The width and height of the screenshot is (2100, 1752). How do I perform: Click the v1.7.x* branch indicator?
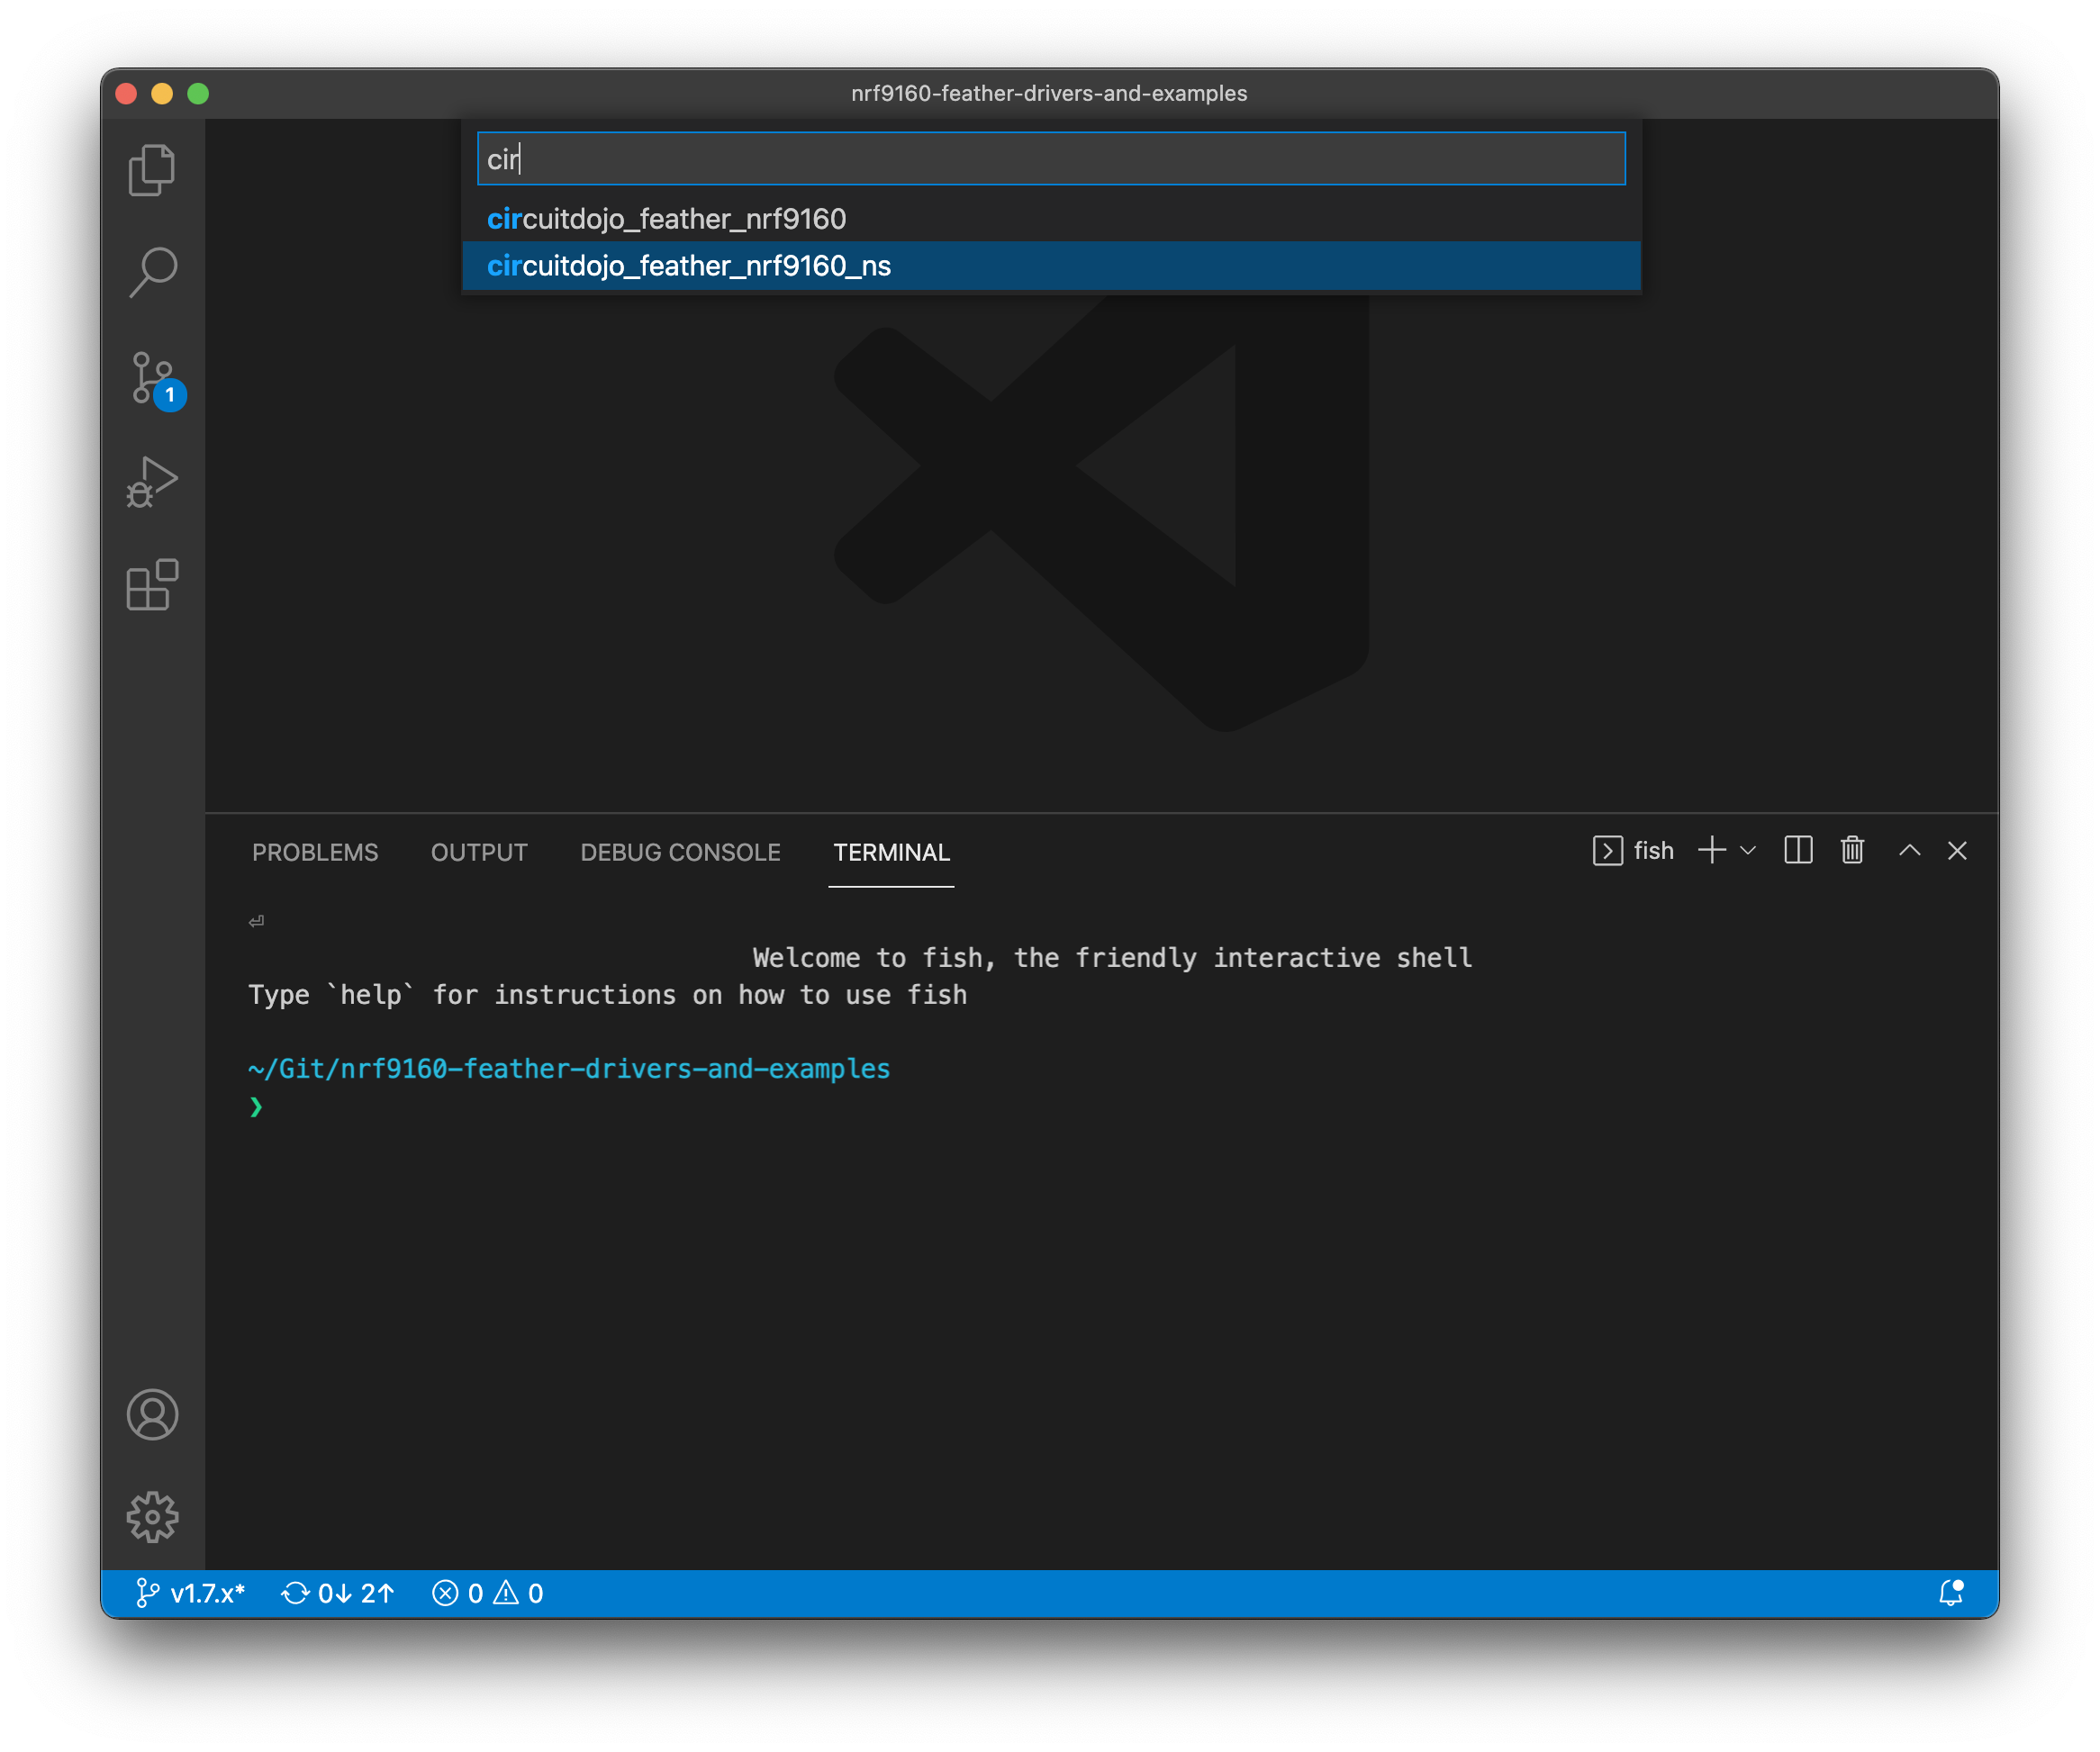pyautogui.click(x=190, y=1593)
